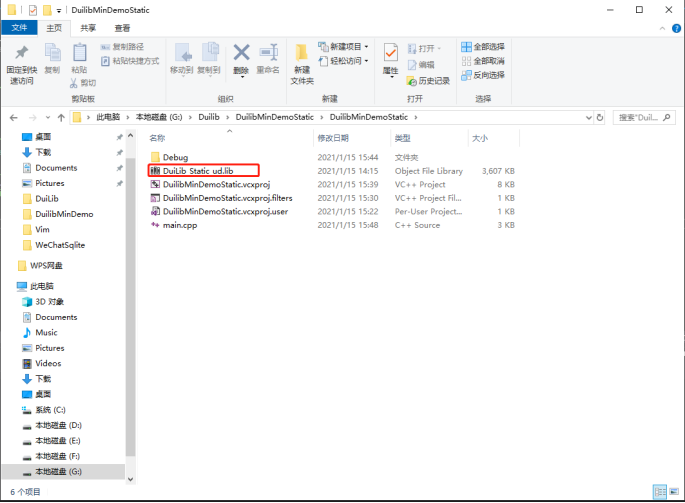
Task: Open Music under This PC
Action: coord(46,333)
